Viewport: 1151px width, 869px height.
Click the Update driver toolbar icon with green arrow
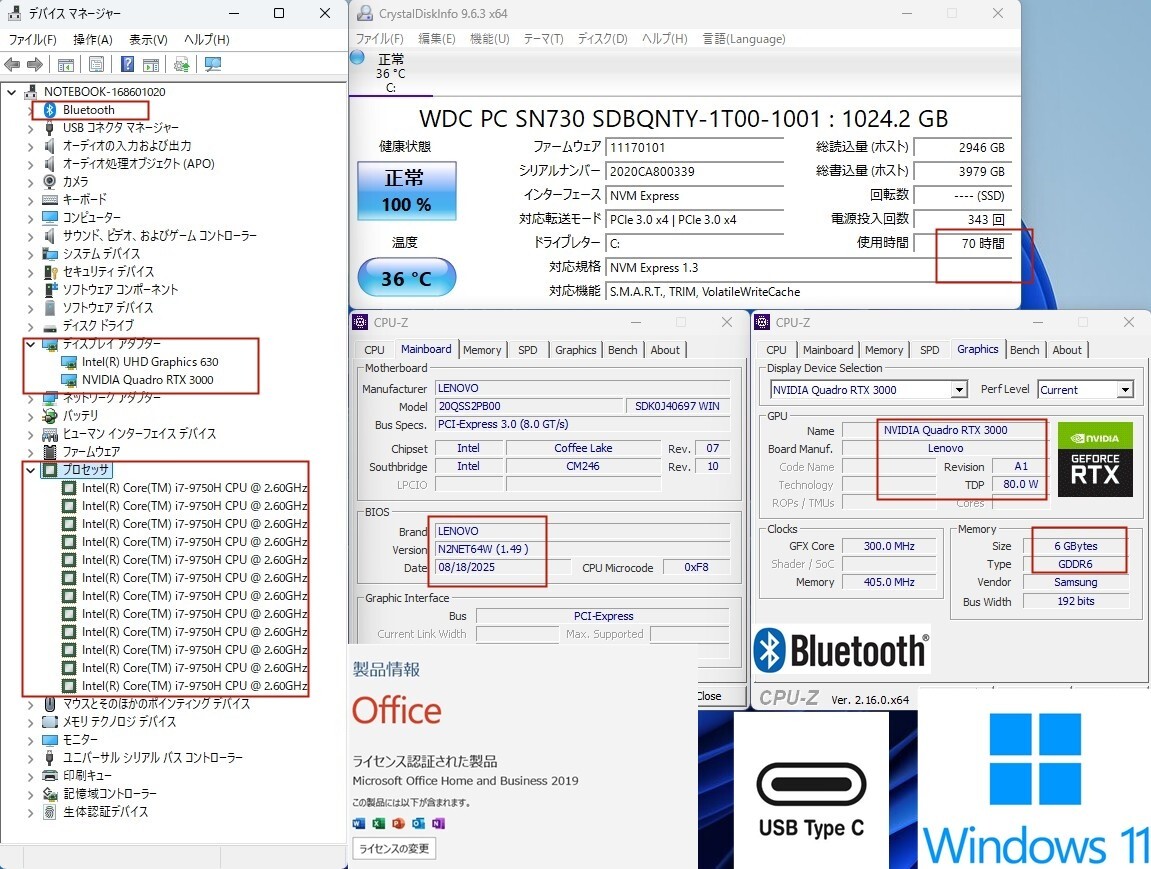point(182,65)
